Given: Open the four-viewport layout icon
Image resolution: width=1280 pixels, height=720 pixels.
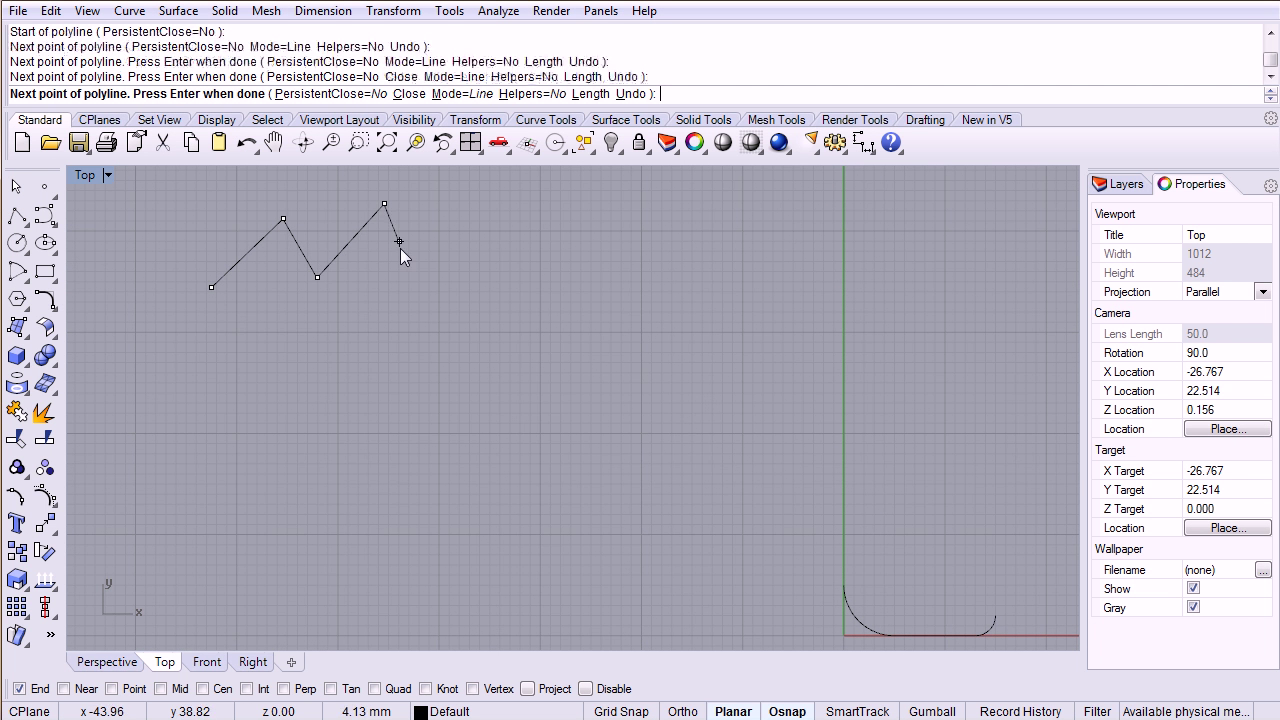Looking at the screenshot, I should tap(470, 143).
